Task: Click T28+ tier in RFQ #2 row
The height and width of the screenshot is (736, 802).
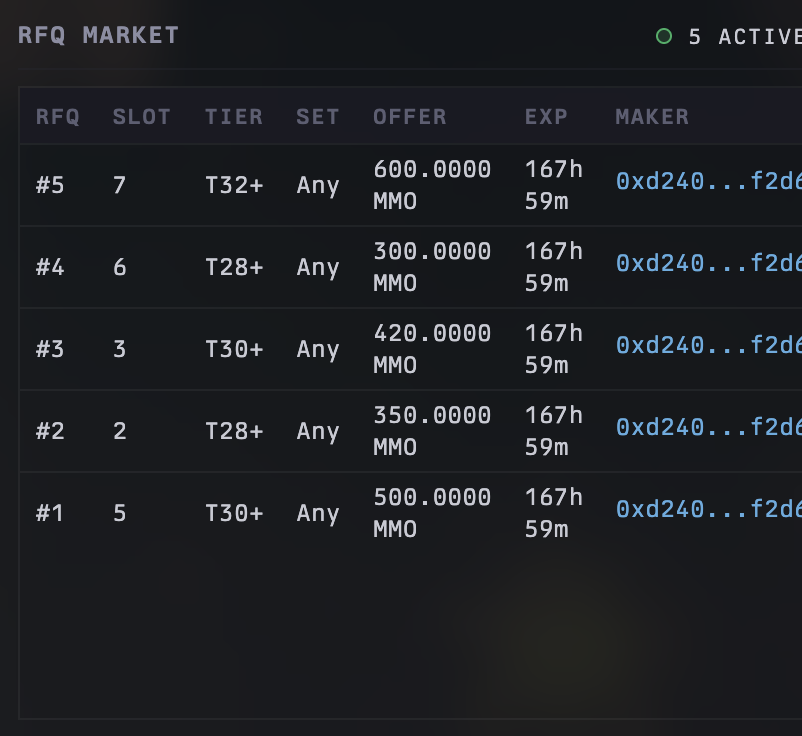Action: click(x=234, y=431)
